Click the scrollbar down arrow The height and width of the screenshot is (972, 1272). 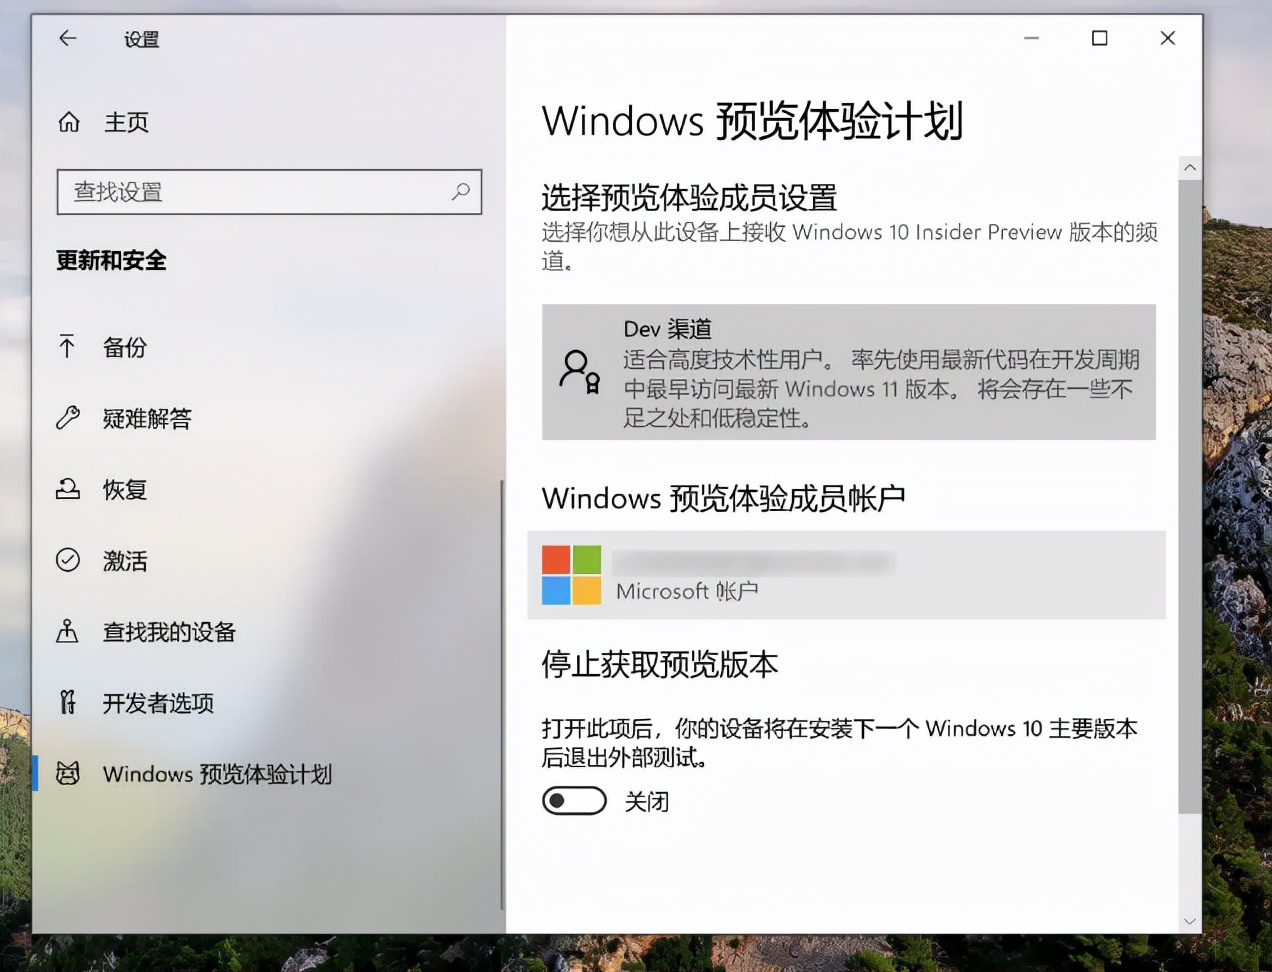tap(1190, 921)
